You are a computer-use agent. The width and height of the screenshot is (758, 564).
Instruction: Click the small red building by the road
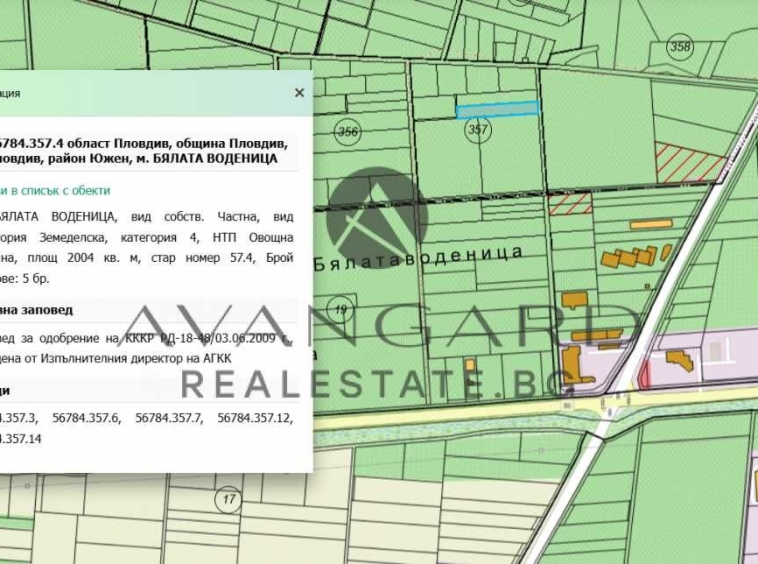click(x=644, y=374)
